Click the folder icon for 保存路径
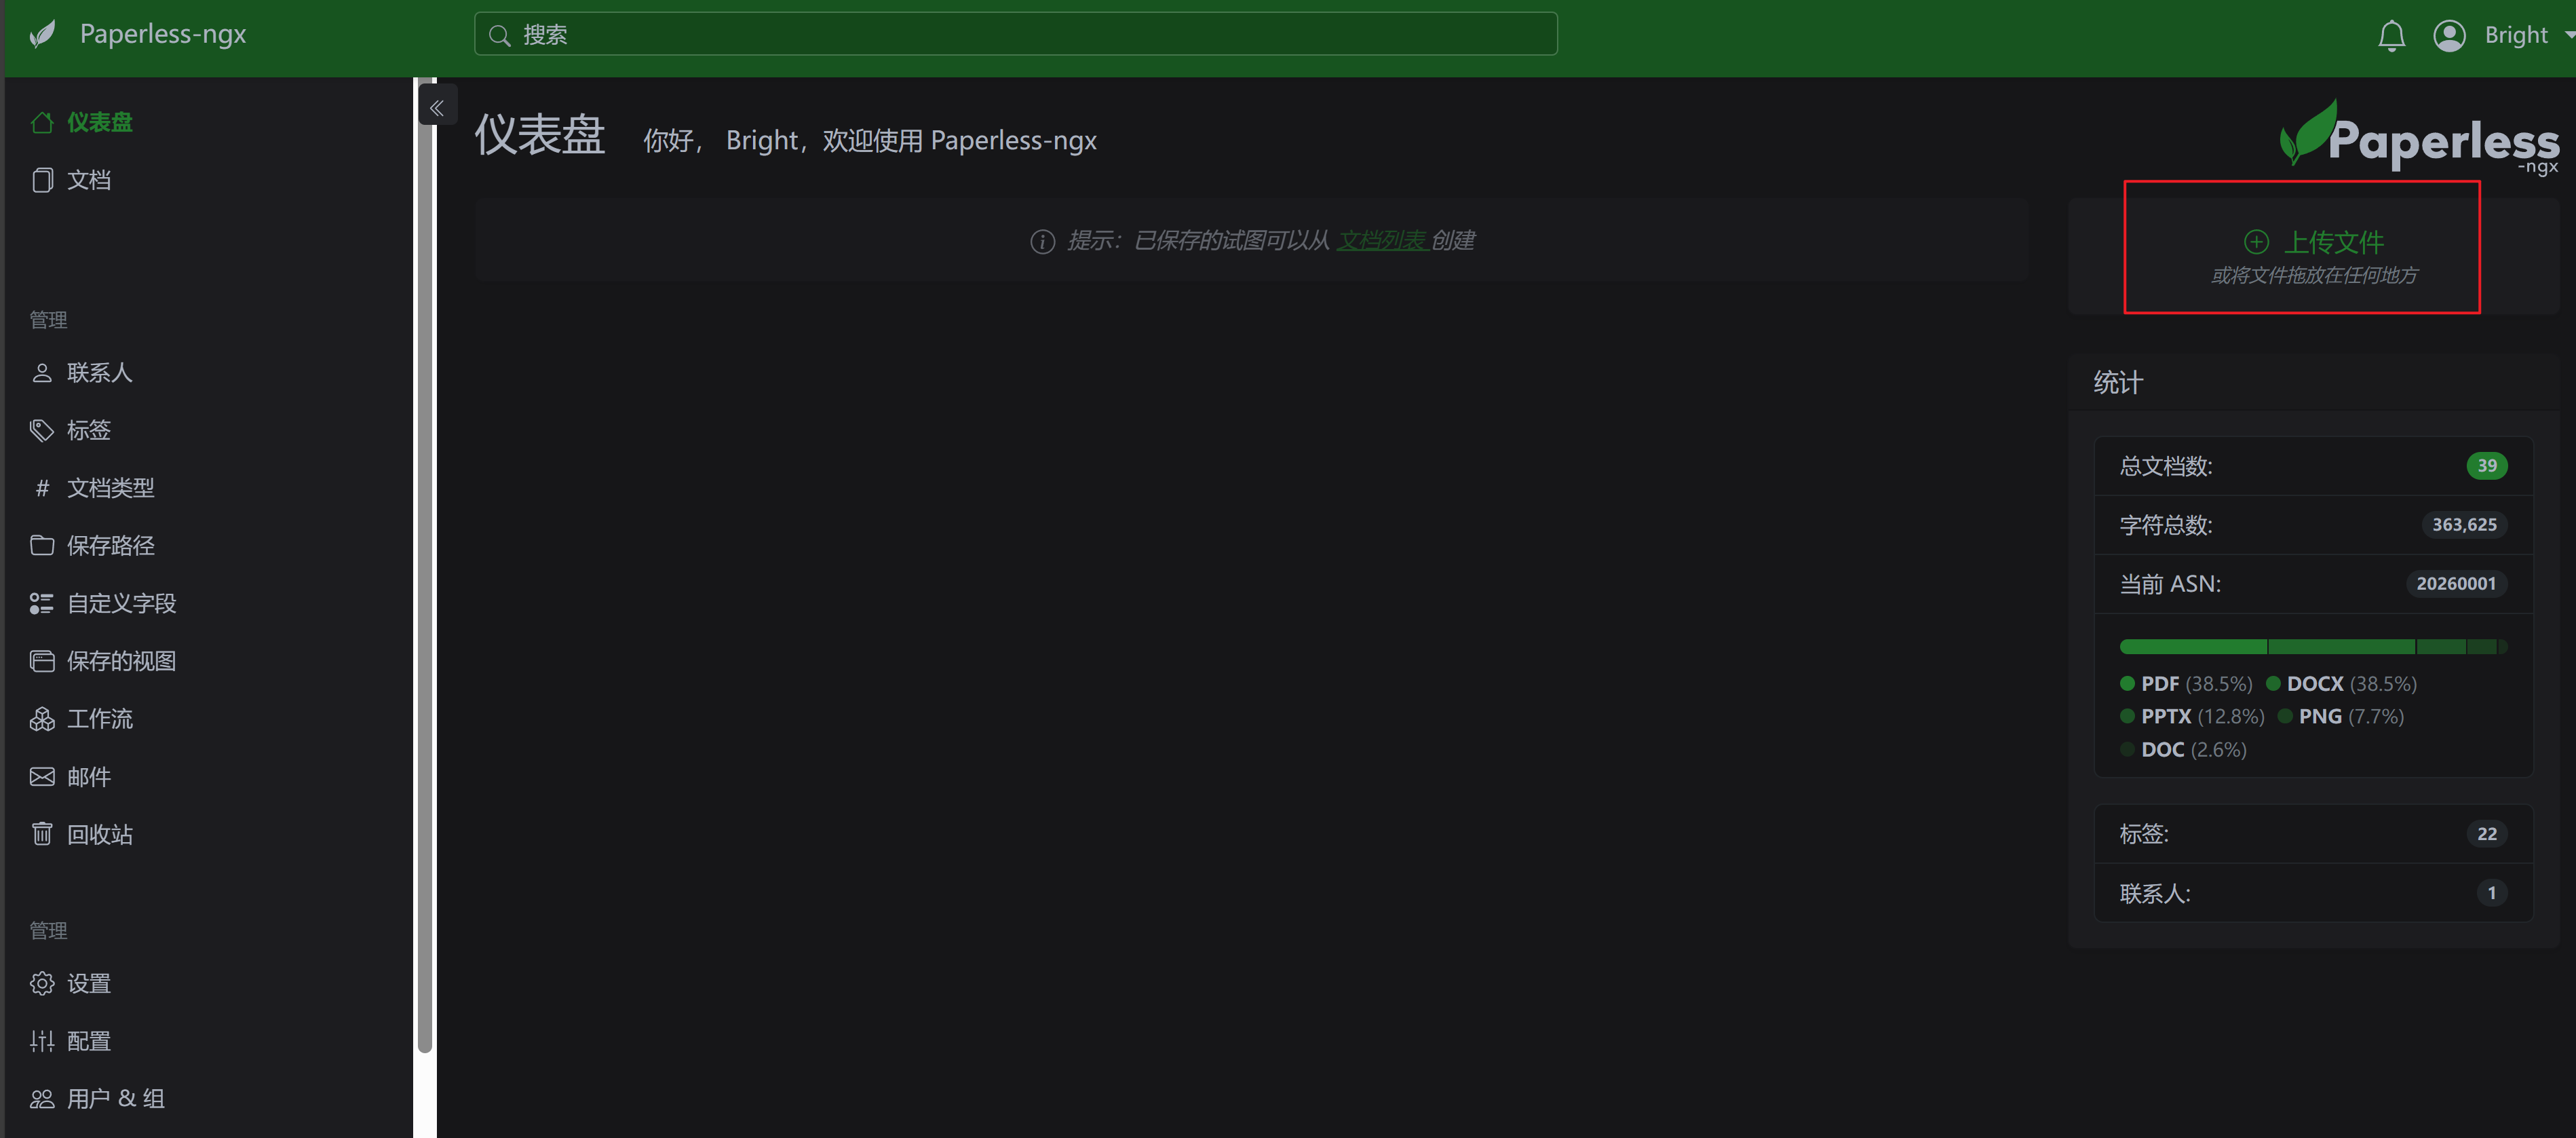 click(x=42, y=545)
